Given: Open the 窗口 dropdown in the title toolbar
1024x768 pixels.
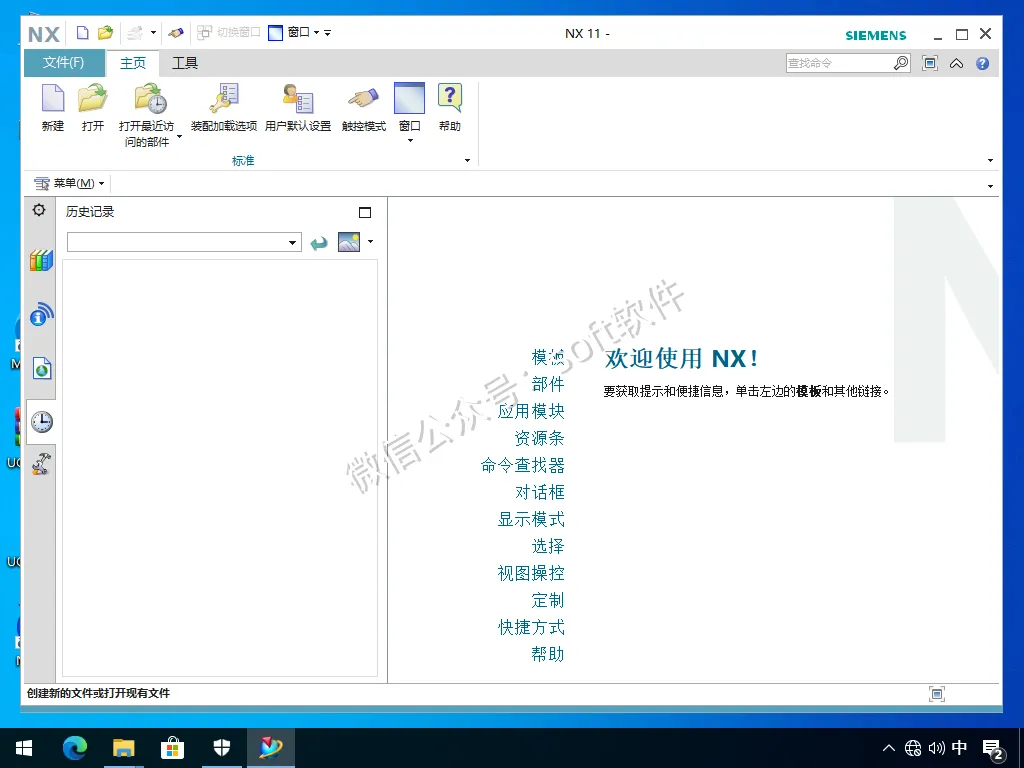Looking at the screenshot, I should click(x=317, y=32).
